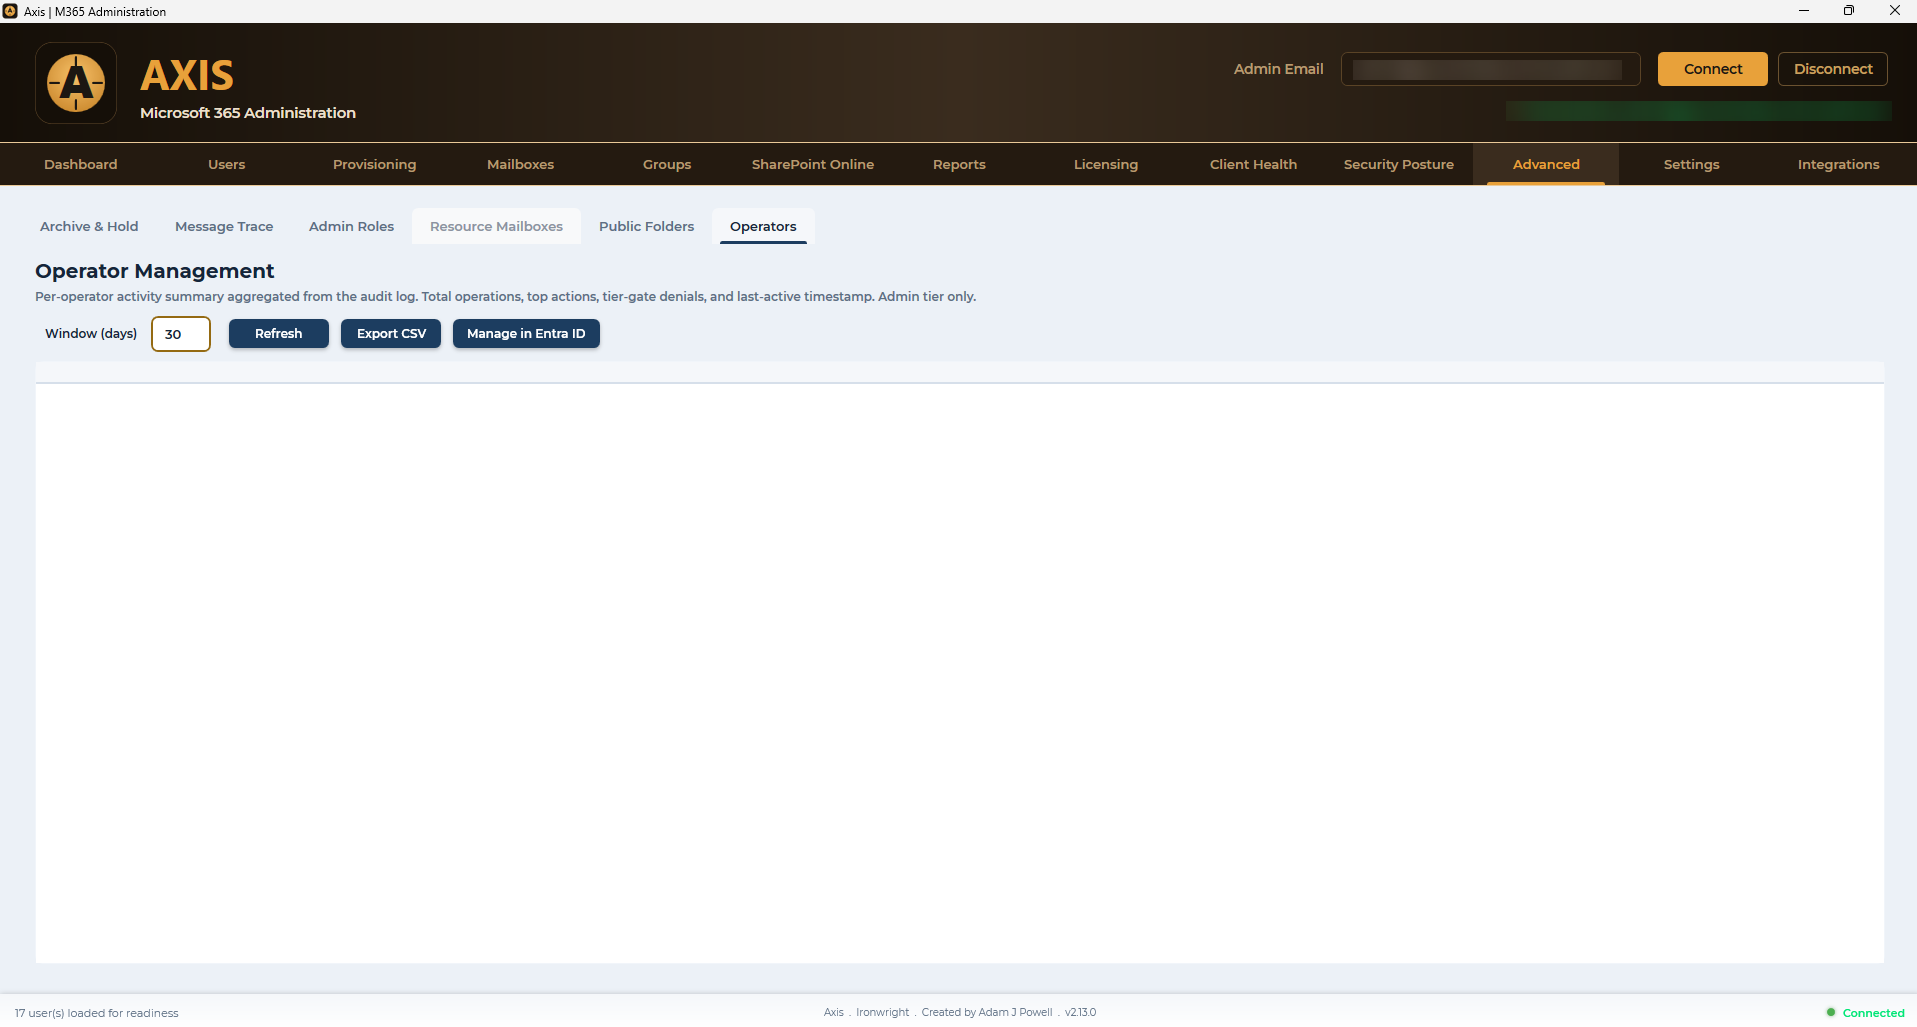Click the Axis title bar app icon
This screenshot has height=1027, width=1917.
point(10,11)
